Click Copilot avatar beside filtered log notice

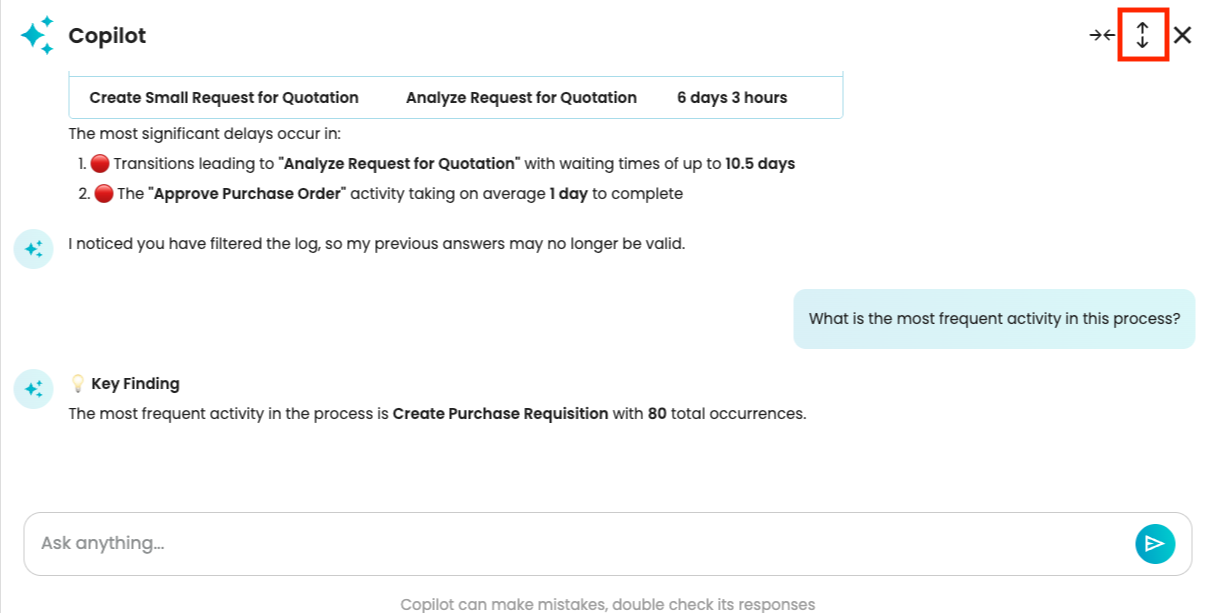pos(33,248)
